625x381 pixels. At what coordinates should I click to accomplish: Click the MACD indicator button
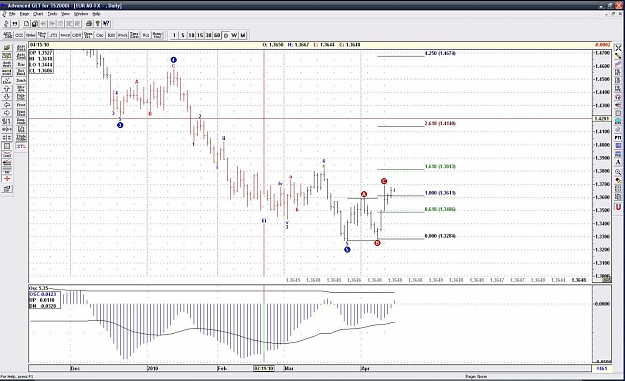pos(65,35)
